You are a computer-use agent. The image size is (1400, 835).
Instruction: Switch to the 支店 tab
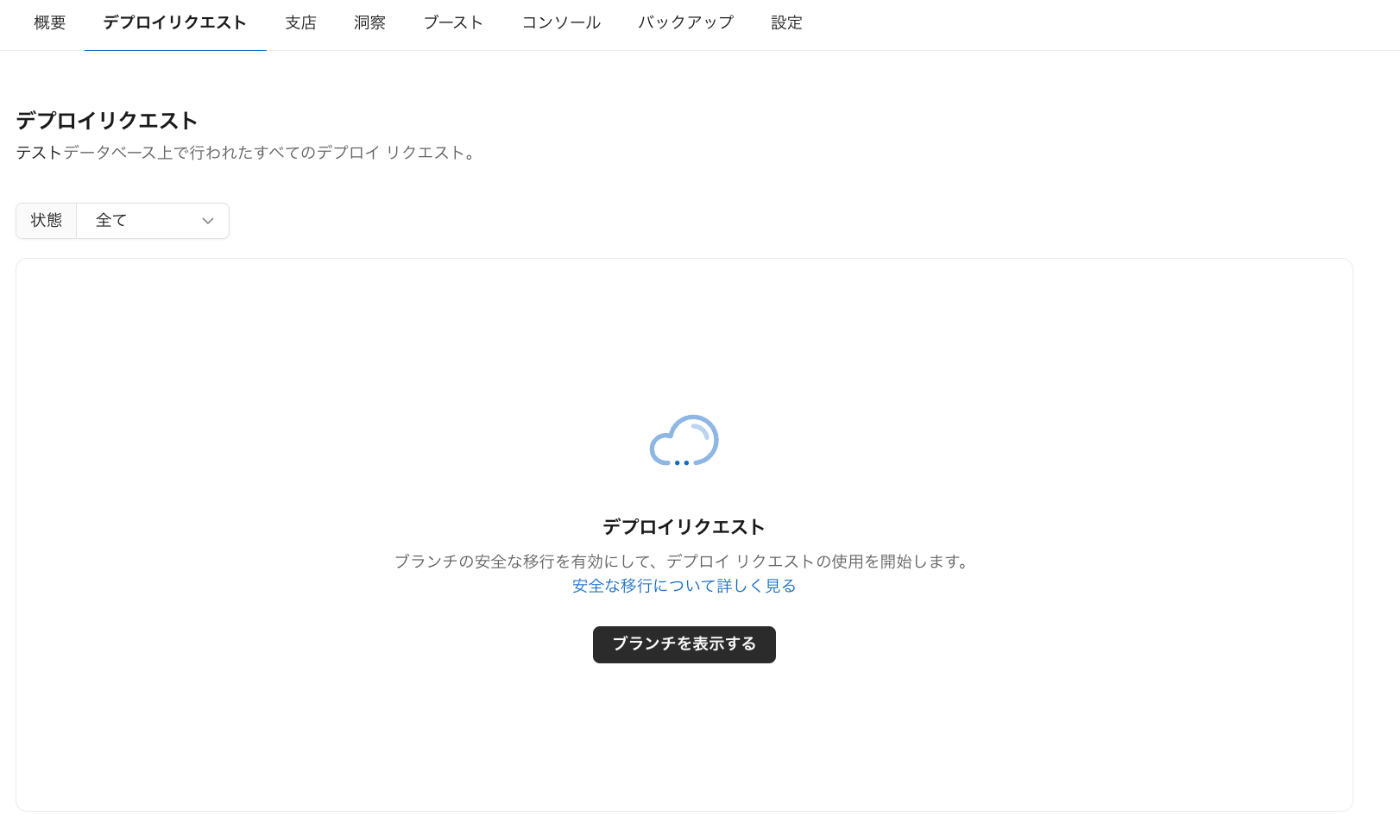pyautogui.click(x=301, y=22)
